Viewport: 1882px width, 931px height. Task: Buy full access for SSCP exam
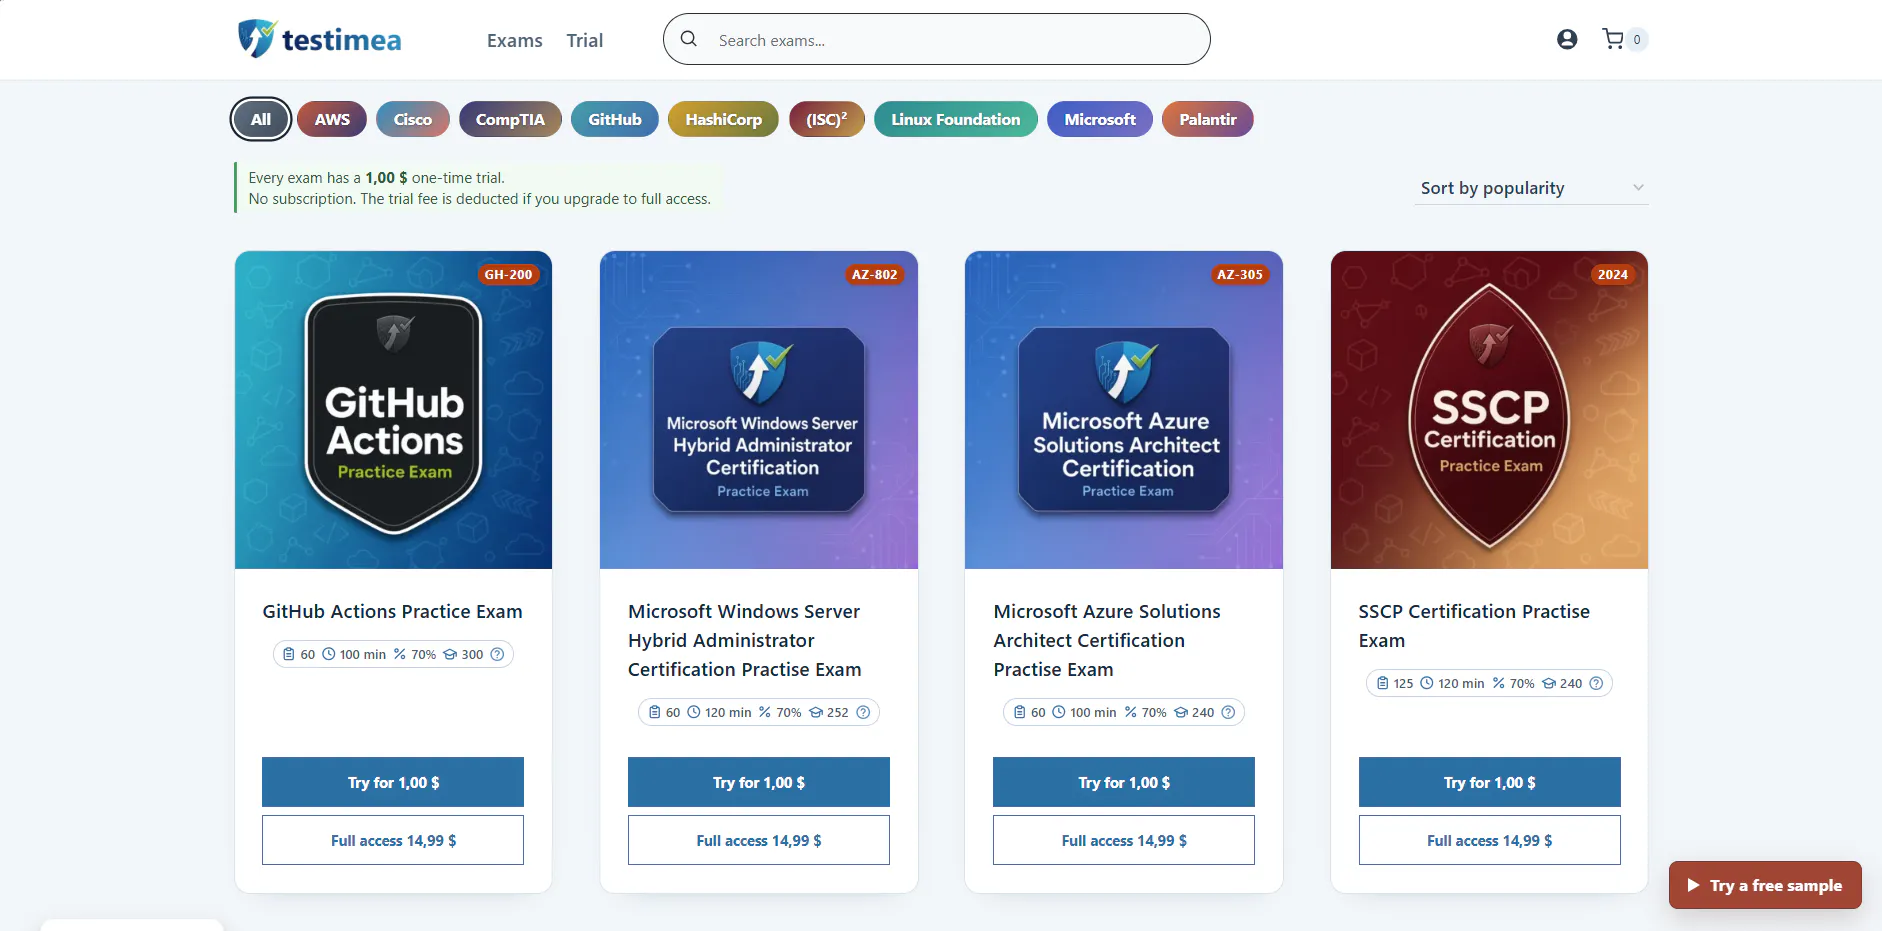[1490, 840]
